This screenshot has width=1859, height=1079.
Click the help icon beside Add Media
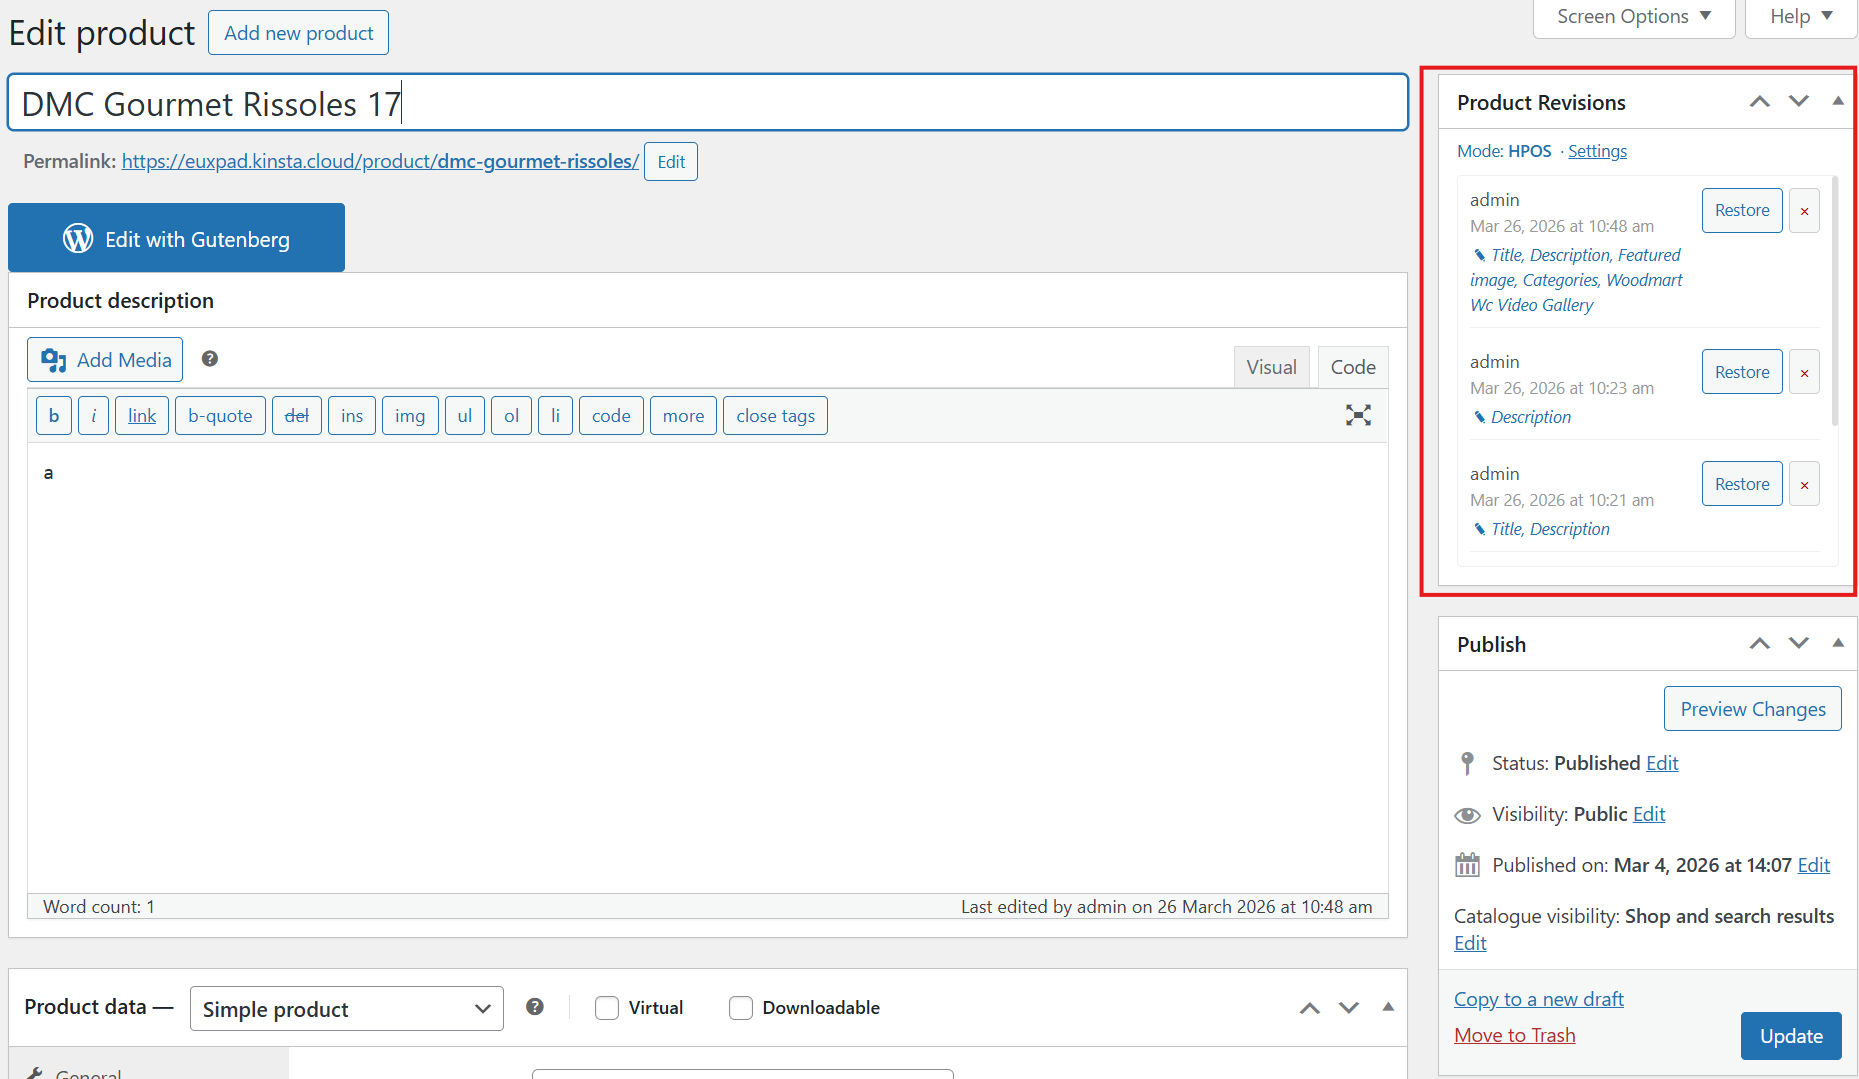[x=210, y=359]
